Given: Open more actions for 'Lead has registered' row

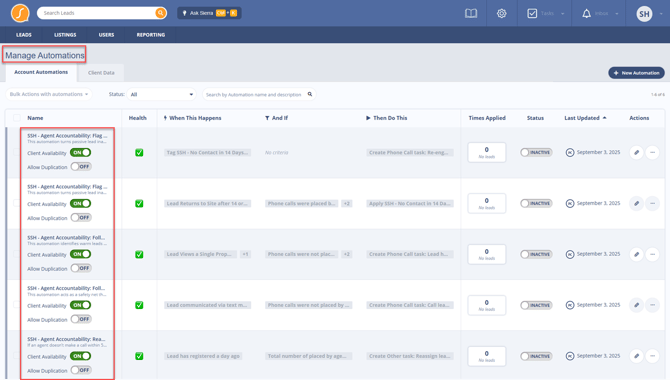Looking at the screenshot, I should click(x=652, y=356).
